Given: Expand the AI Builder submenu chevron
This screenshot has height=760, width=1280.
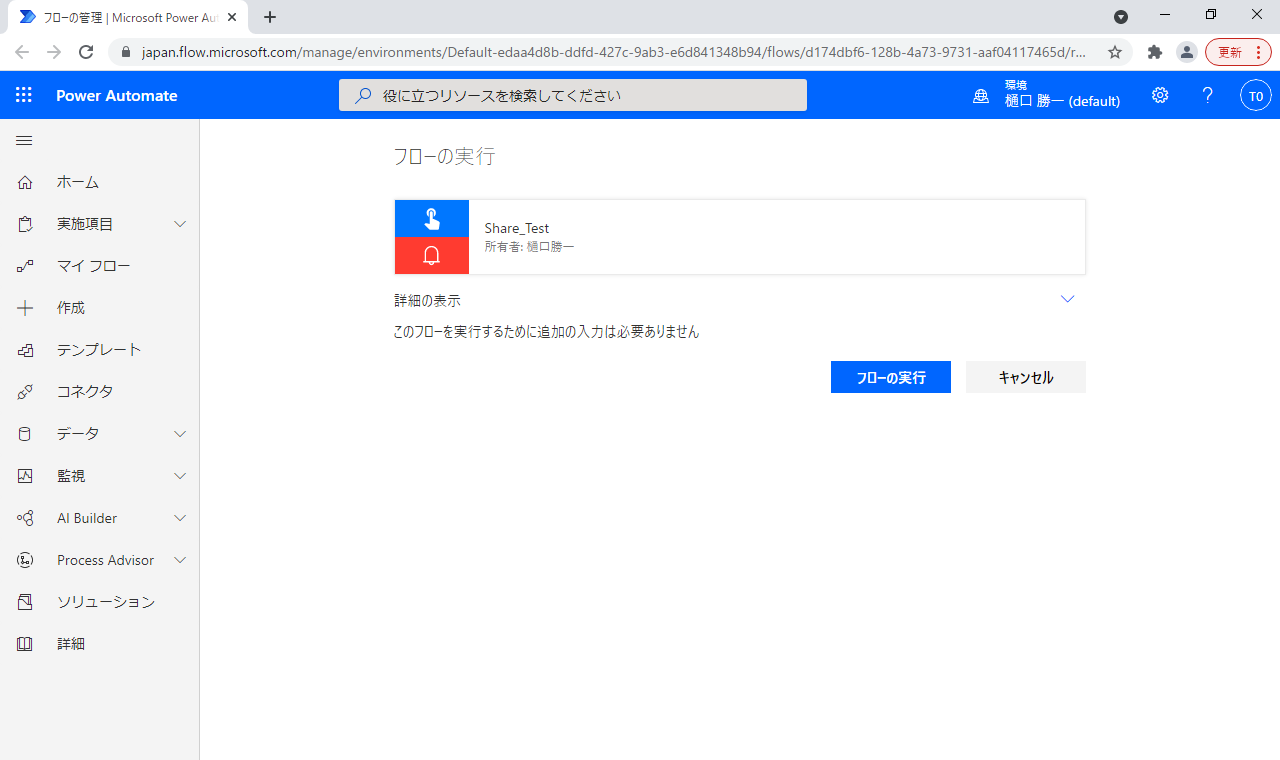Looking at the screenshot, I should pyautogui.click(x=180, y=518).
